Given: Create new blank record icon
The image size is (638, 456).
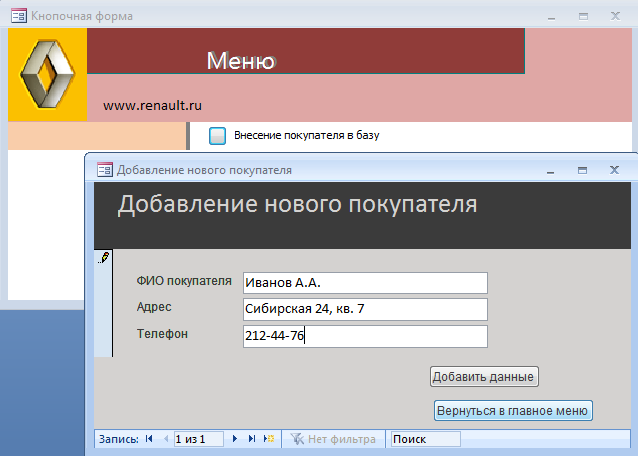Looking at the screenshot, I should pos(269,439).
